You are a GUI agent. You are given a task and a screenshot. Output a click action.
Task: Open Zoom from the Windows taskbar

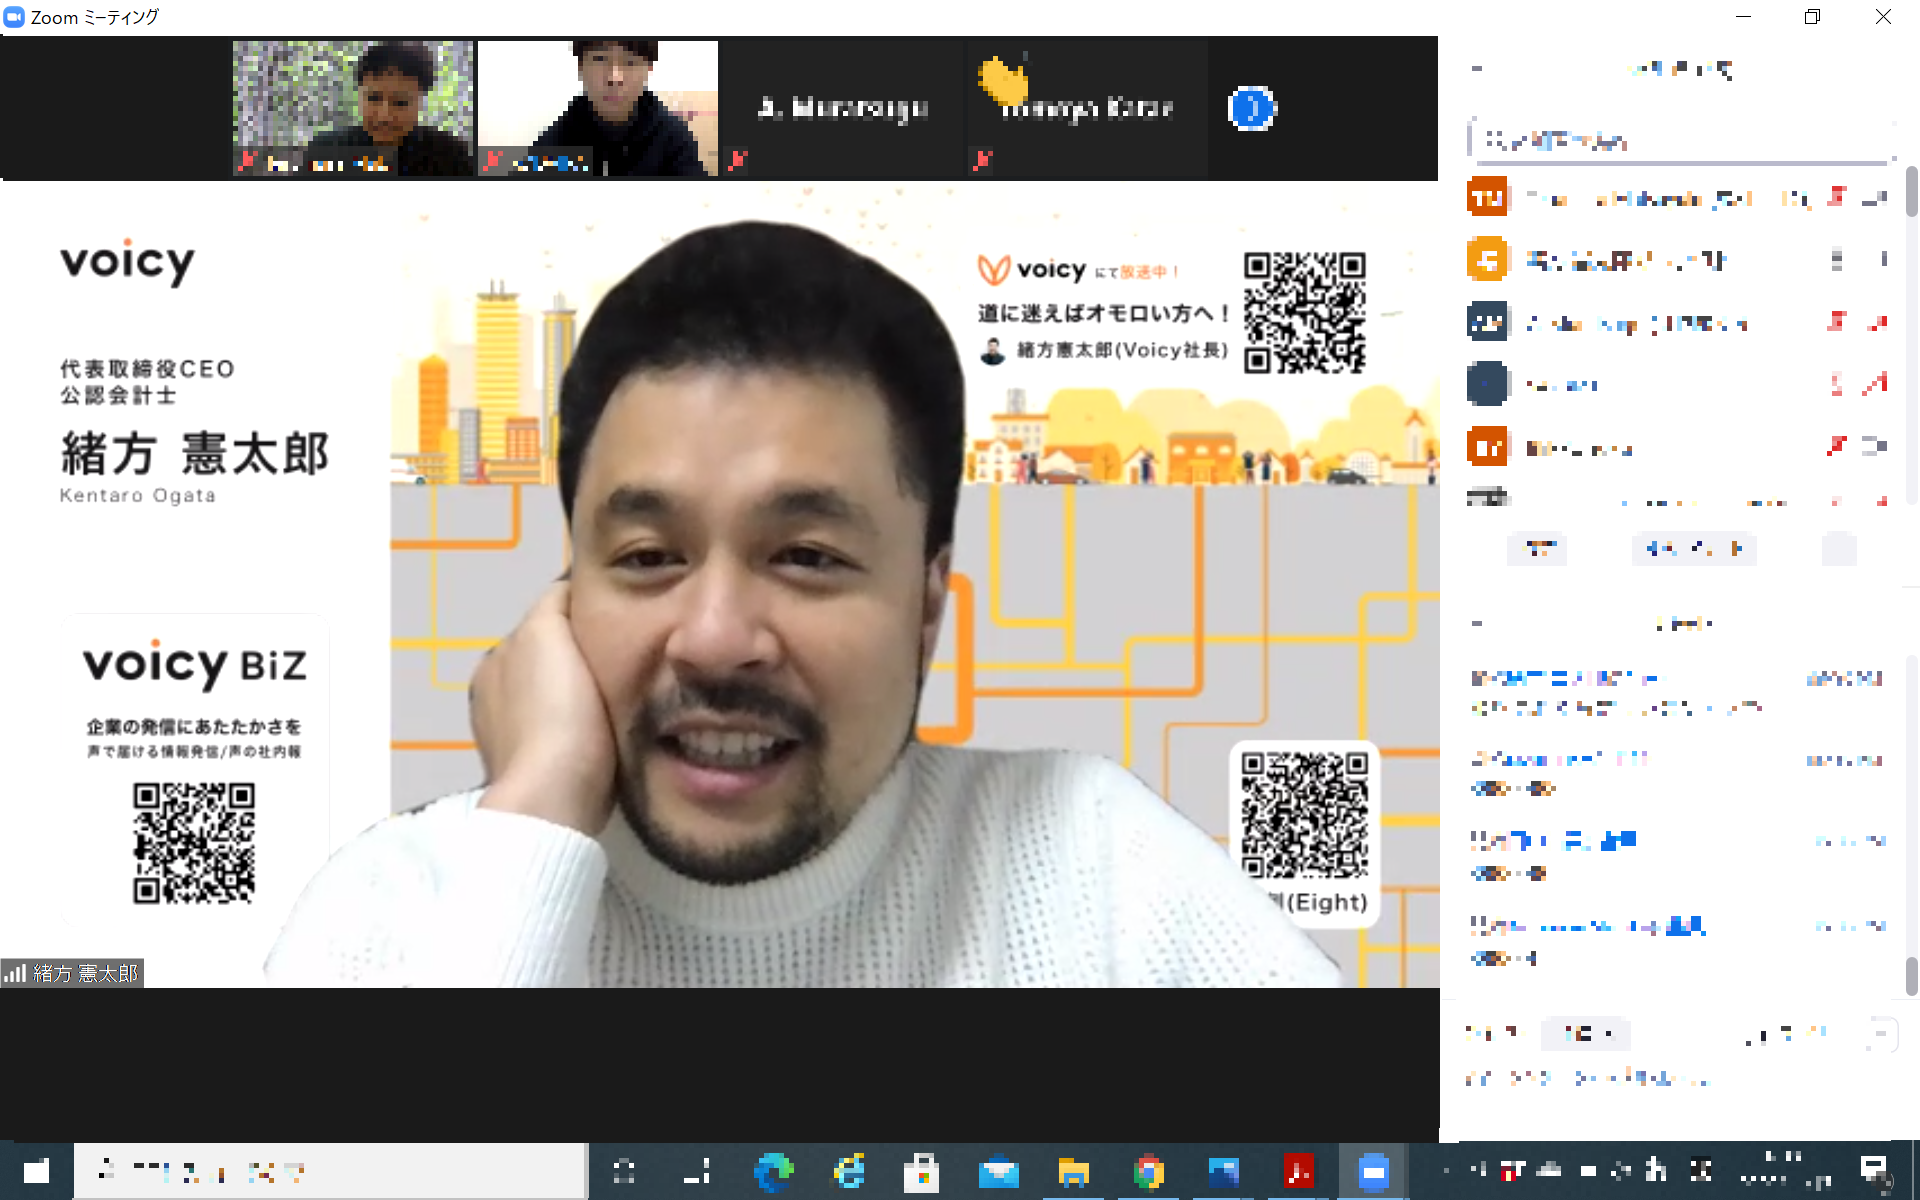point(1373,1171)
